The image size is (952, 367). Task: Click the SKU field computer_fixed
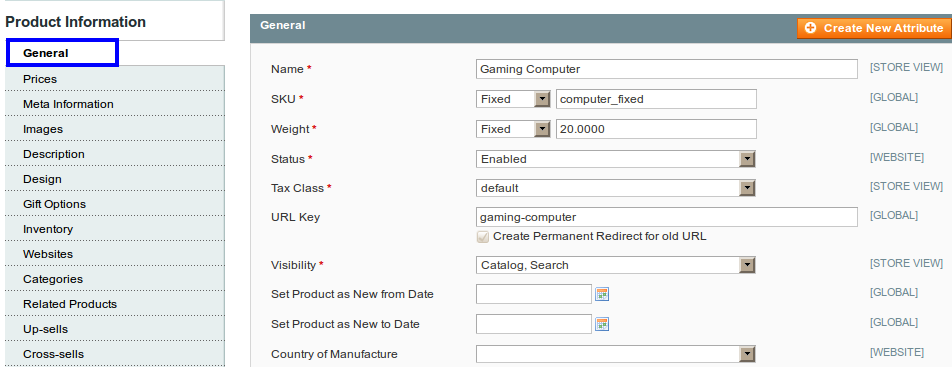(656, 99)
